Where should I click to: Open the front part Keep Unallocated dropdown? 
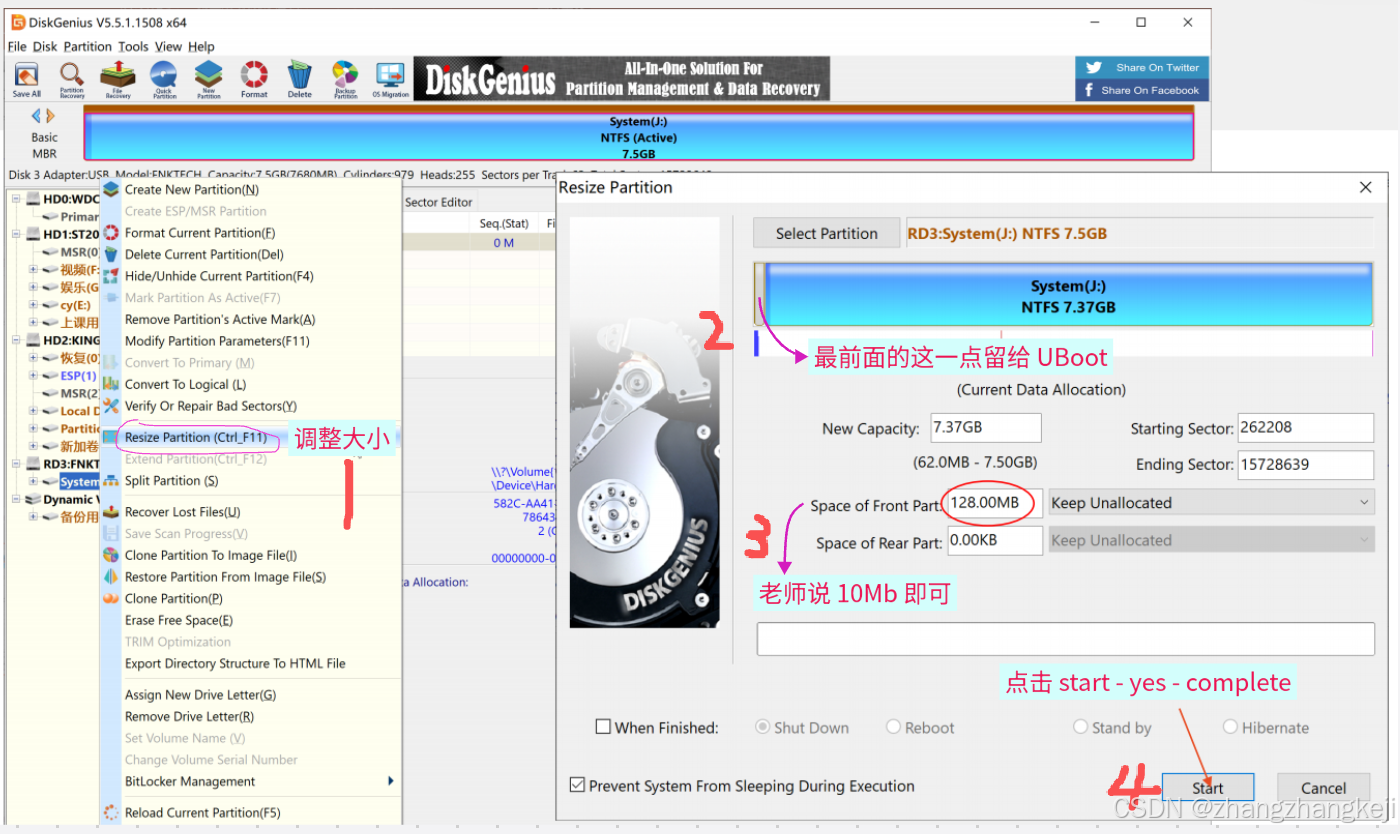pyautogui.click(x=1211, y=503)
